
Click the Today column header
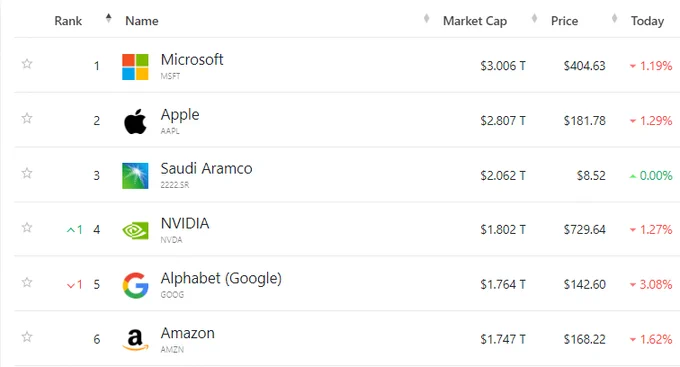[x=647, y=21]
